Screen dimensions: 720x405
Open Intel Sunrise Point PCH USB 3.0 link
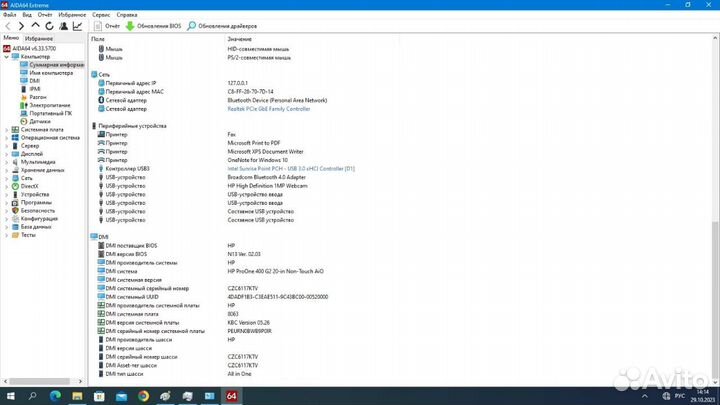(291, 169)
